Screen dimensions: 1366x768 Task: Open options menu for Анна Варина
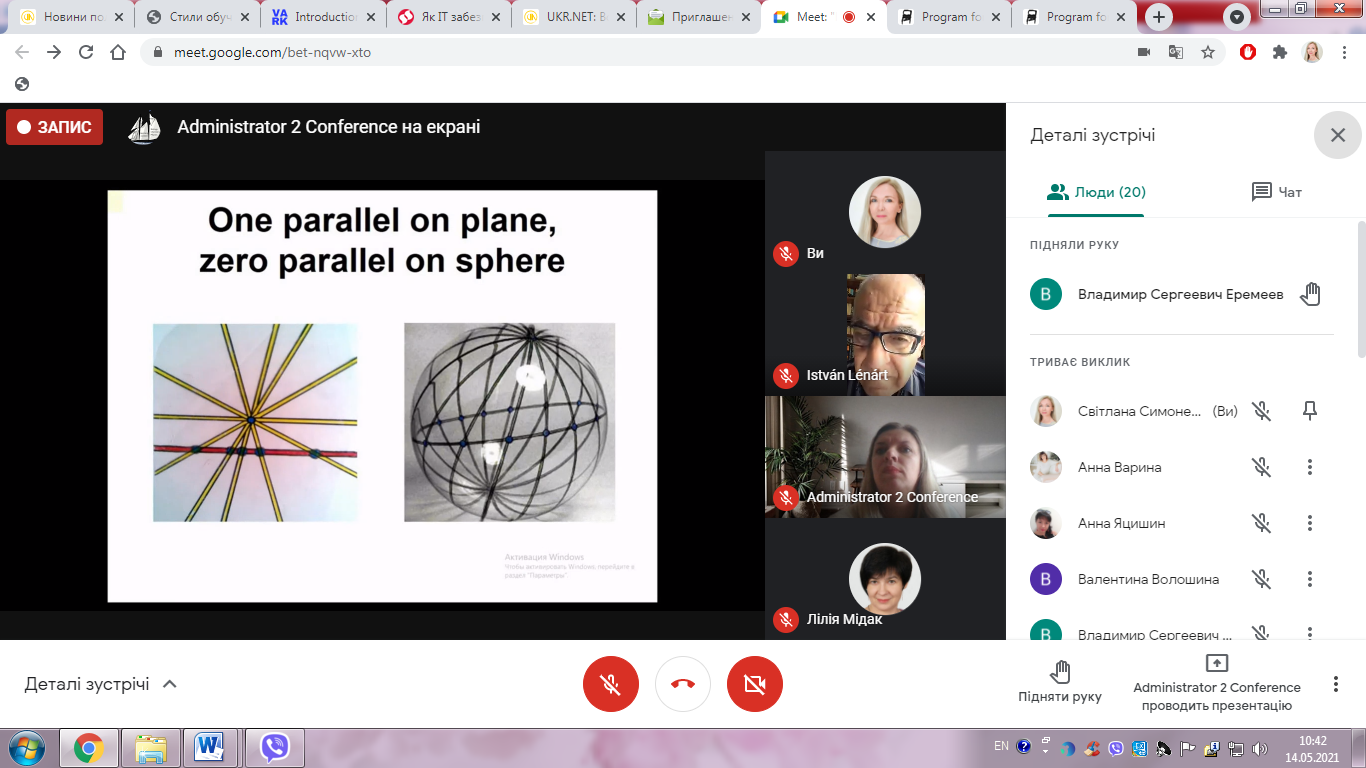pyautogui.click(x=1310, y=467)
